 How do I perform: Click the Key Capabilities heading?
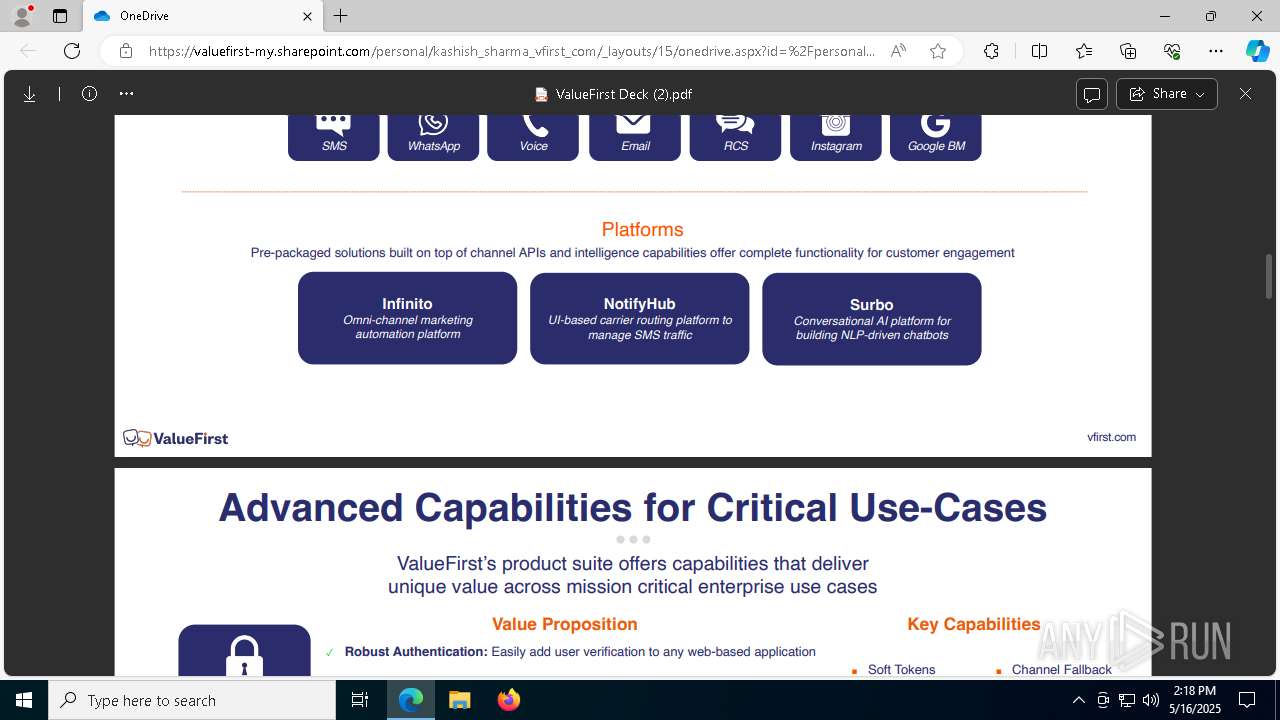coord(974,624)
